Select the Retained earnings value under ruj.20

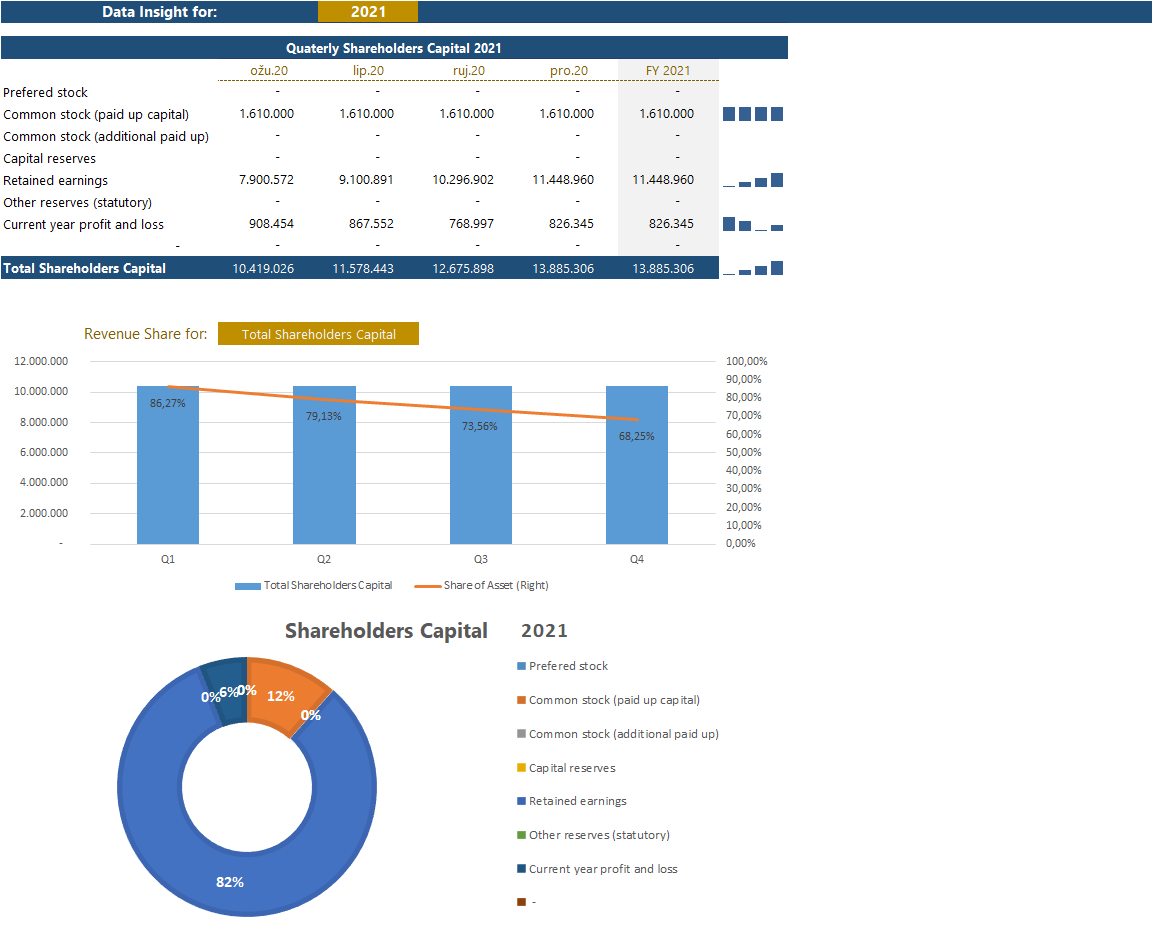(463, 181)
